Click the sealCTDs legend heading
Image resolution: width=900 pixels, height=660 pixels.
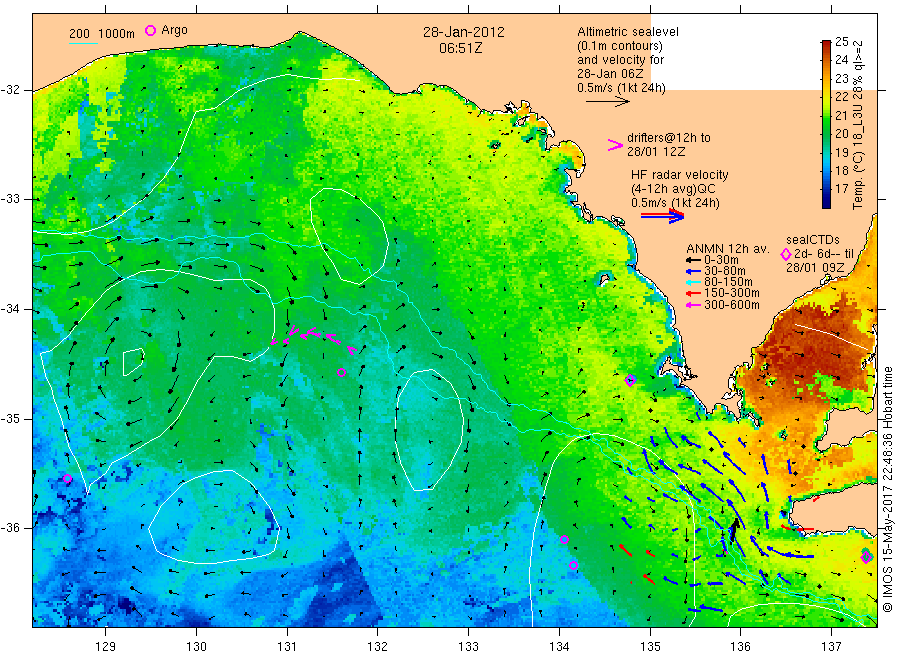[813, 240]
